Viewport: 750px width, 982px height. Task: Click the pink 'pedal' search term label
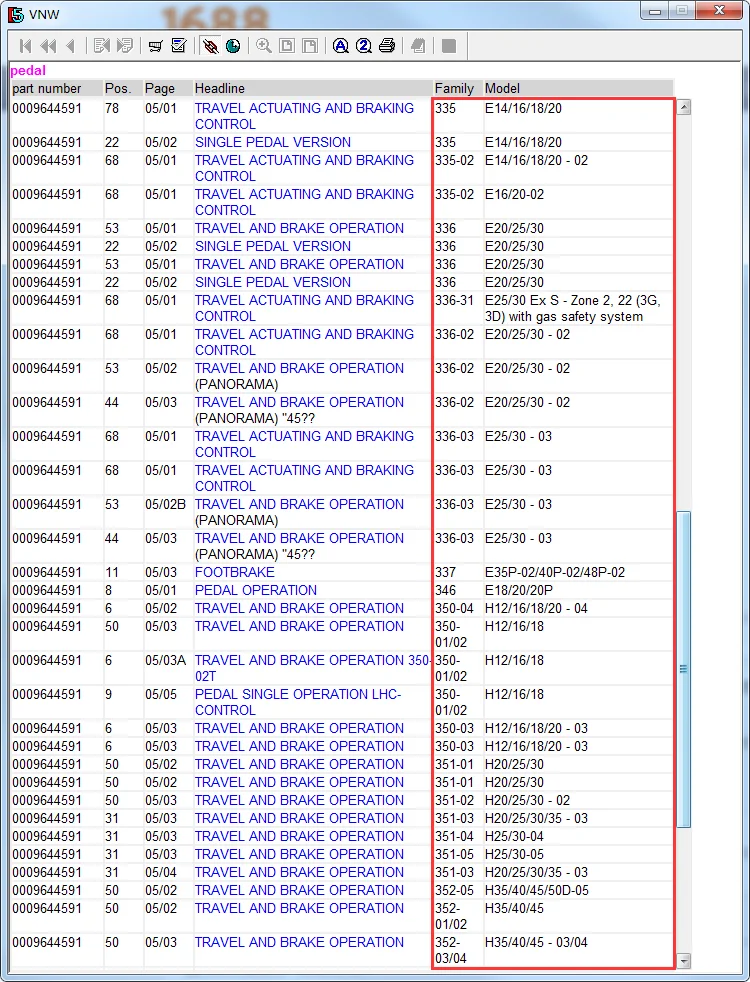pos(28,71)
